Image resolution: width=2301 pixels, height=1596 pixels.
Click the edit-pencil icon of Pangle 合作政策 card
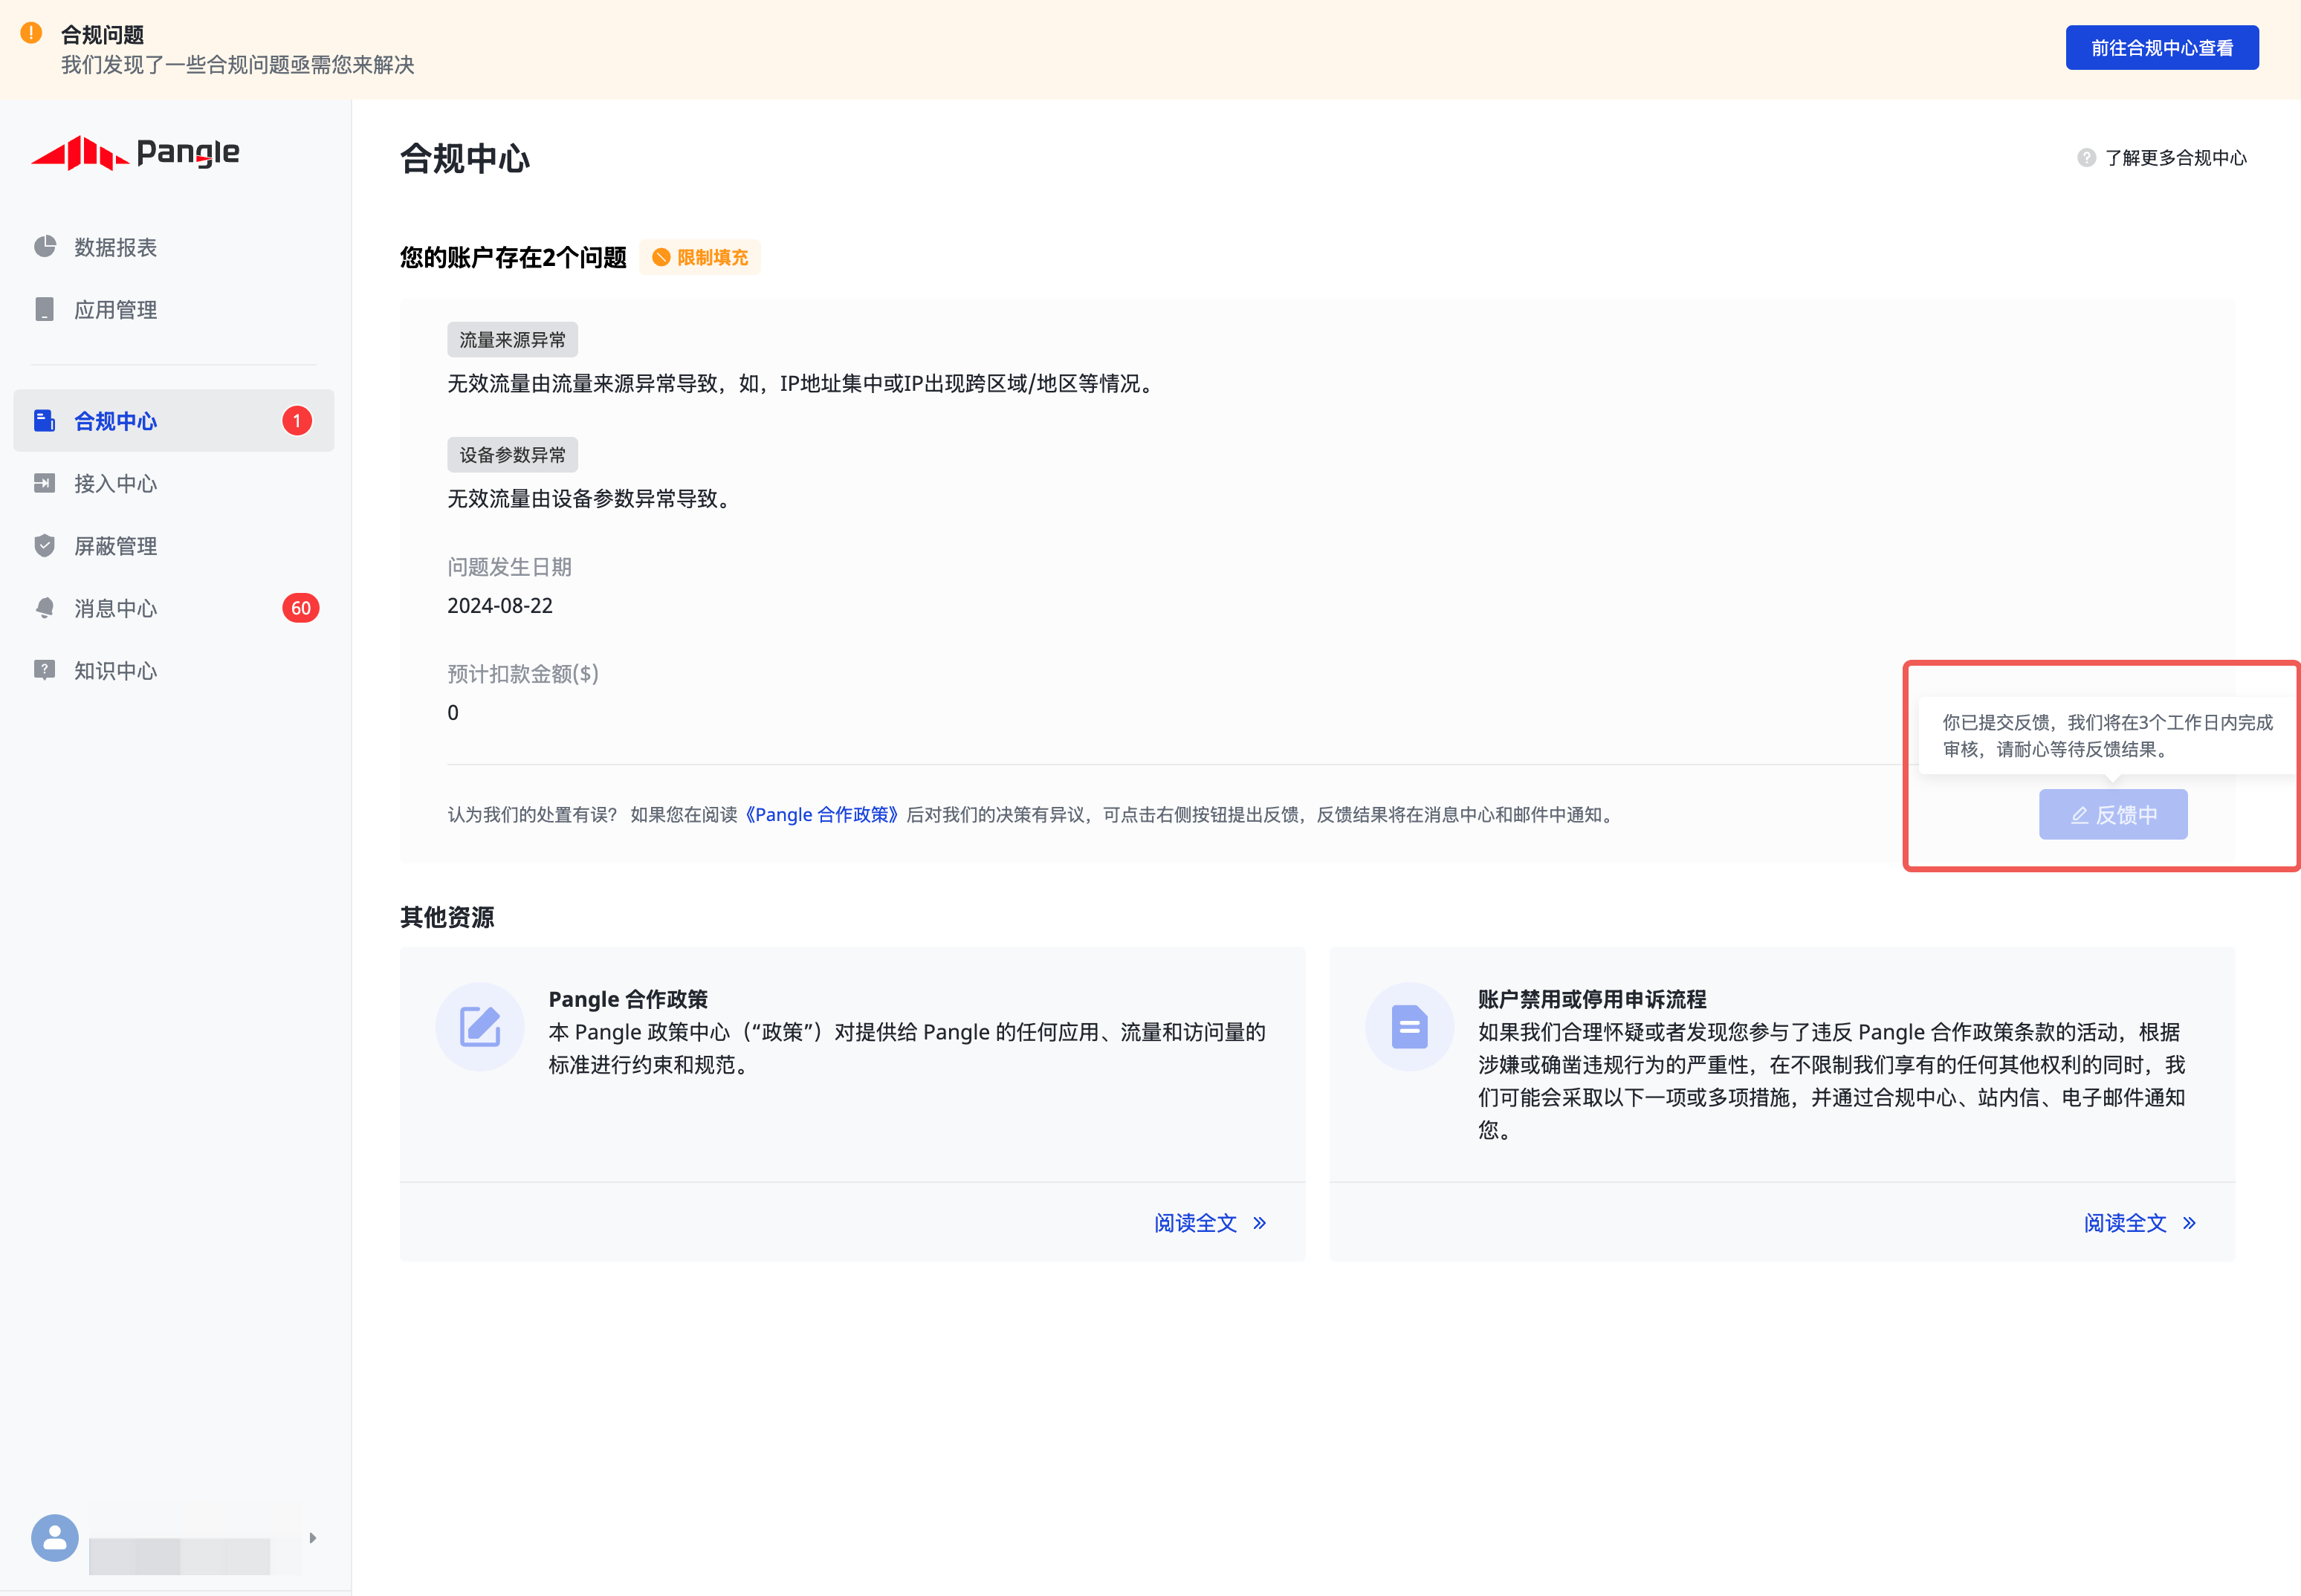pyautogui.click(x=480, y=1027)
